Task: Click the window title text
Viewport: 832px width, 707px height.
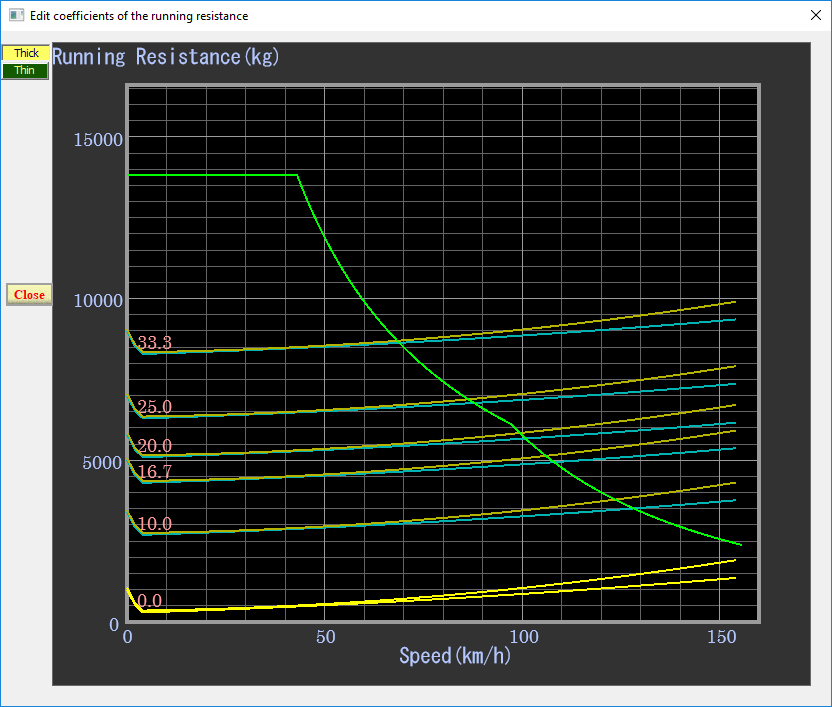Action: click(139, 16)
